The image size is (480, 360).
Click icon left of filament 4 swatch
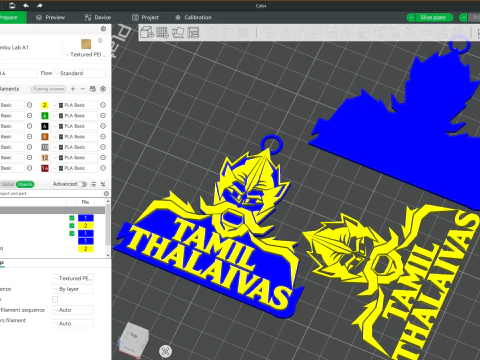tap(30, 116)
